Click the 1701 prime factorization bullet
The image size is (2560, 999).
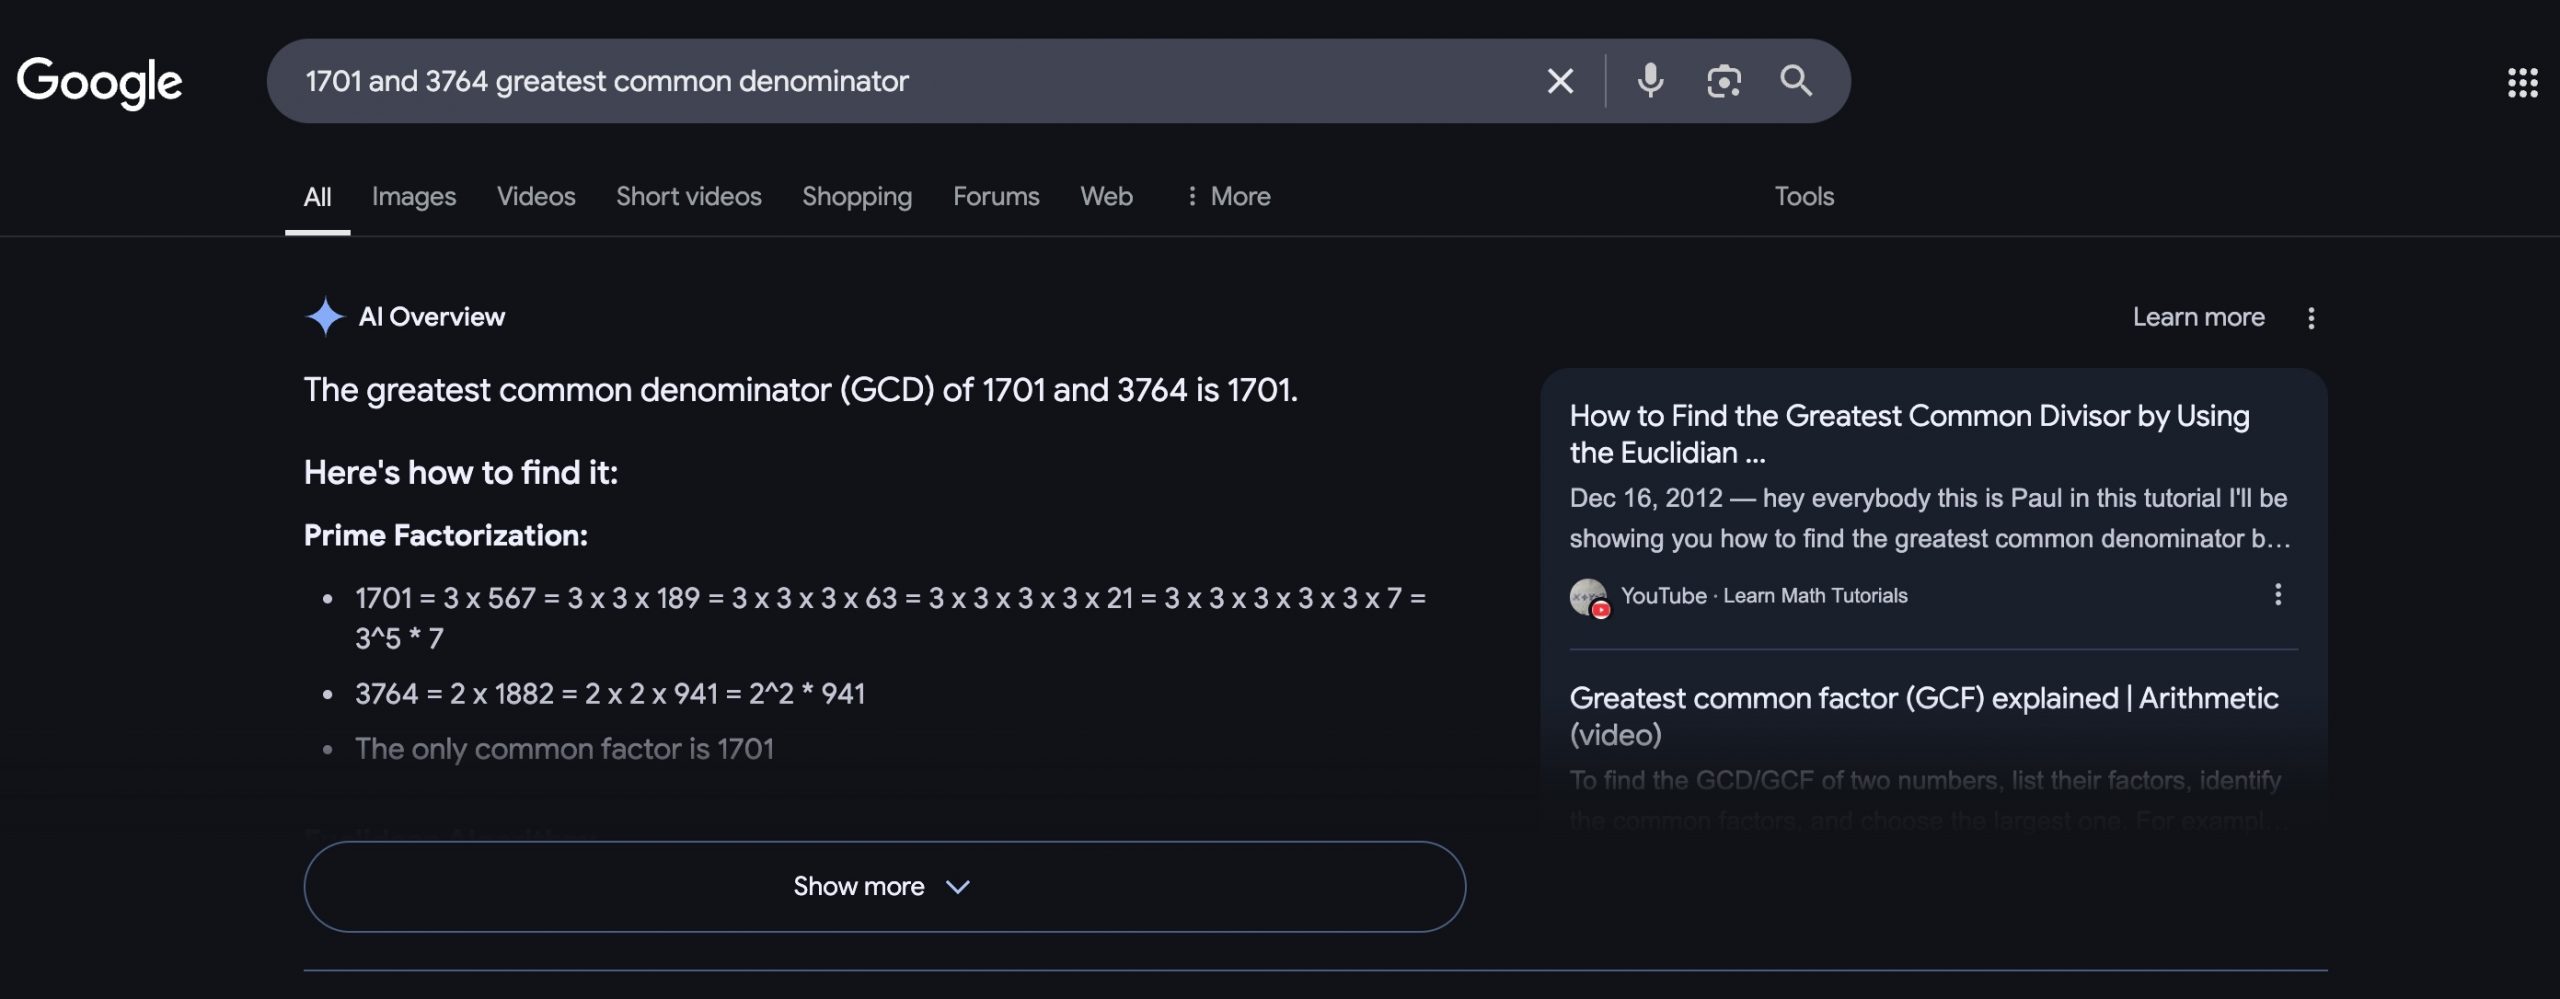coord(890,618)
